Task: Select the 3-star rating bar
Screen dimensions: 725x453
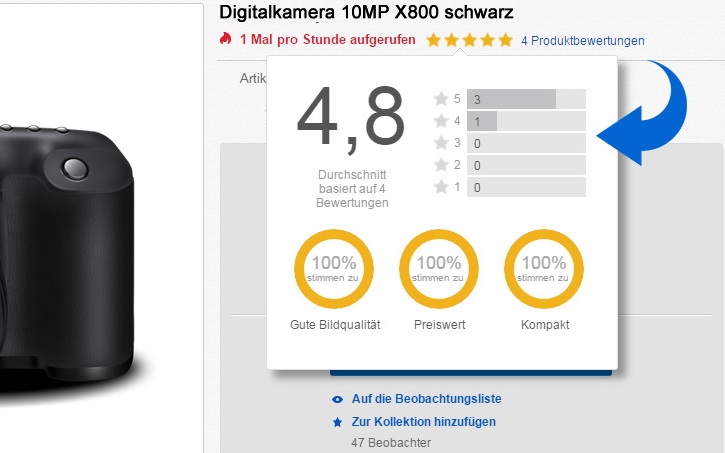Action: [526, 143]
